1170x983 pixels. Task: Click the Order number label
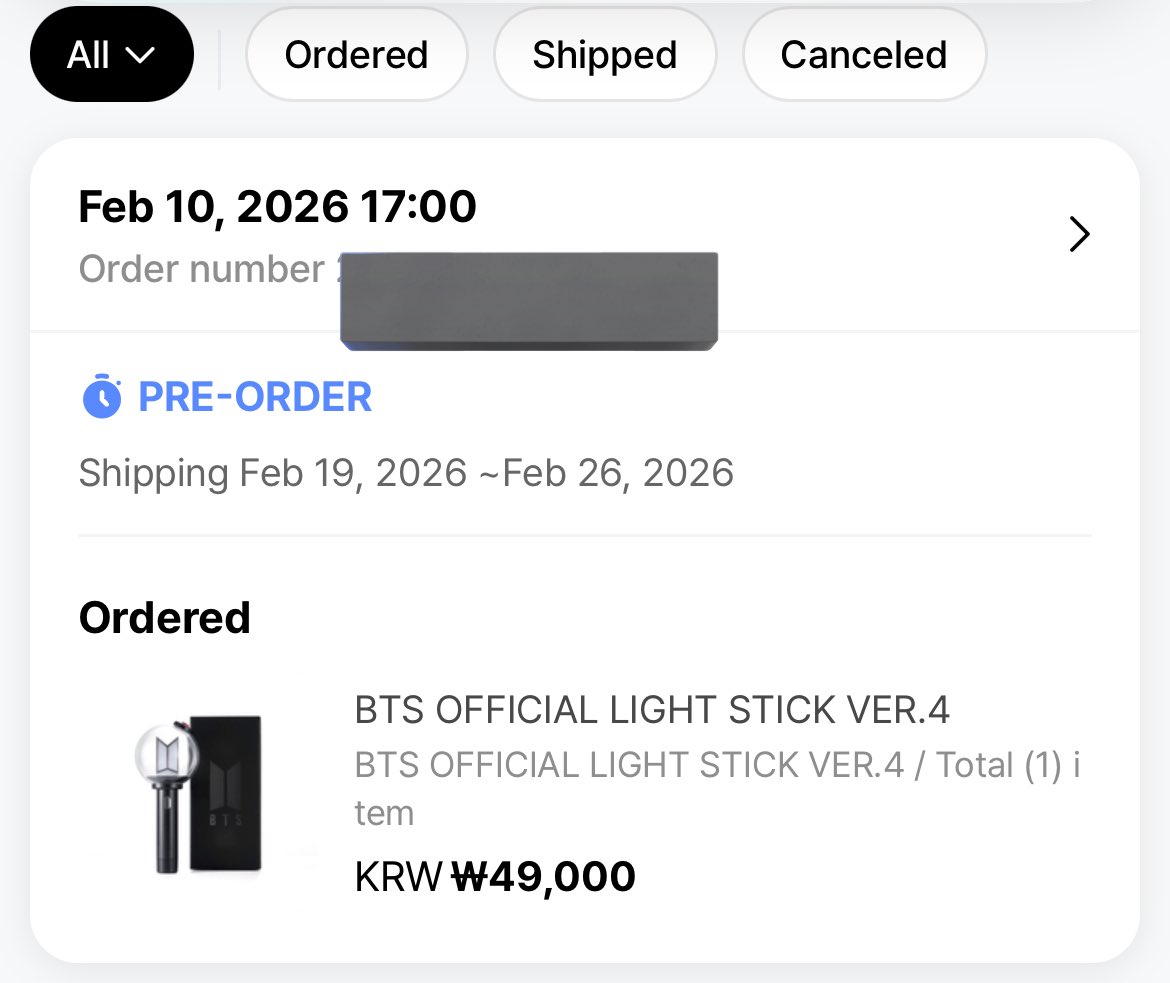(201, 269)
